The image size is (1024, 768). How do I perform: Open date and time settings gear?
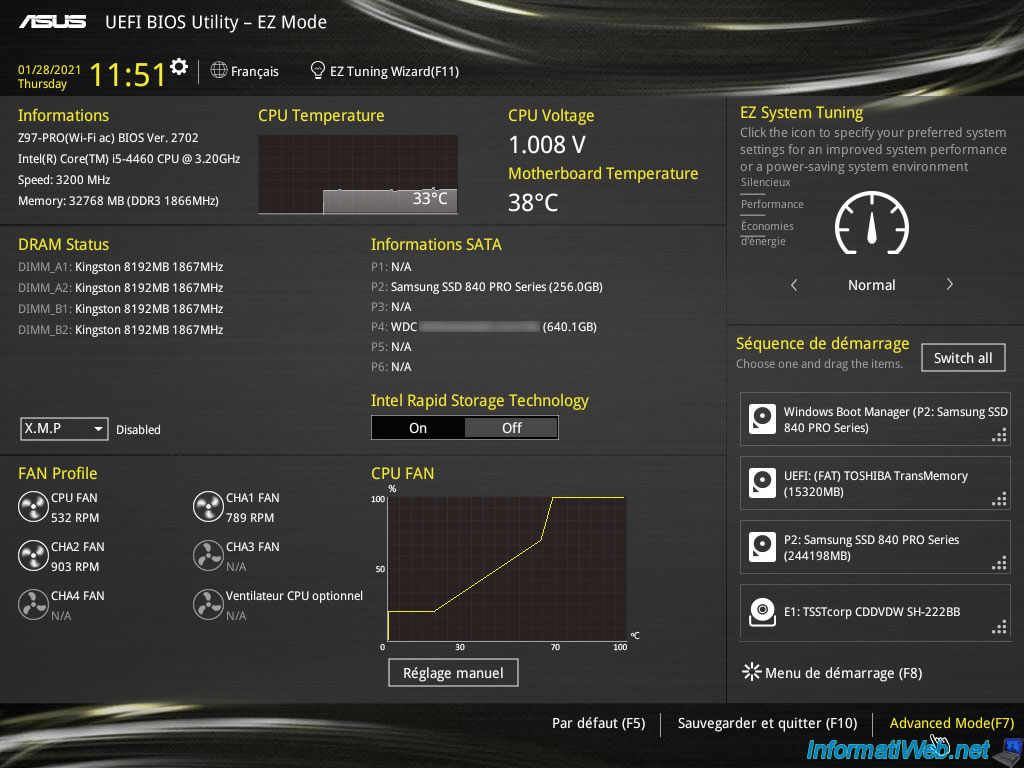tap(178, 66)
